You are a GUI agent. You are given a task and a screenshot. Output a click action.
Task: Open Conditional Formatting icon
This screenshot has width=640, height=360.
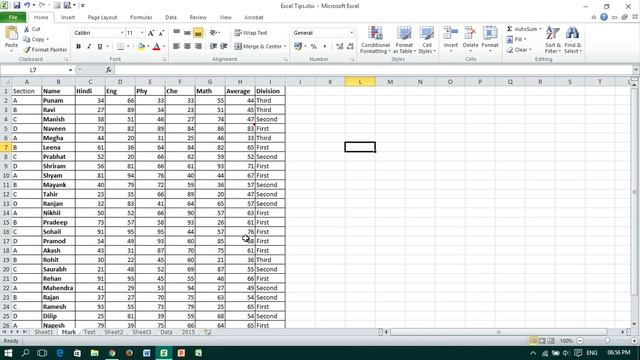[375, 33]
